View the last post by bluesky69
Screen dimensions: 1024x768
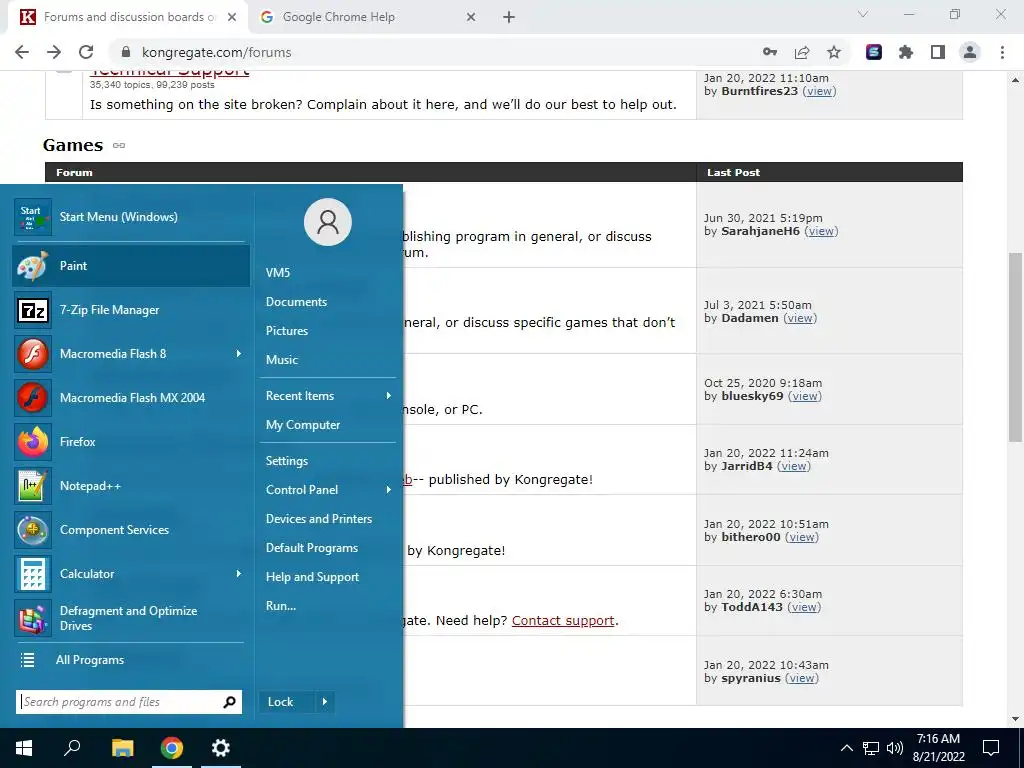(805, 396)
